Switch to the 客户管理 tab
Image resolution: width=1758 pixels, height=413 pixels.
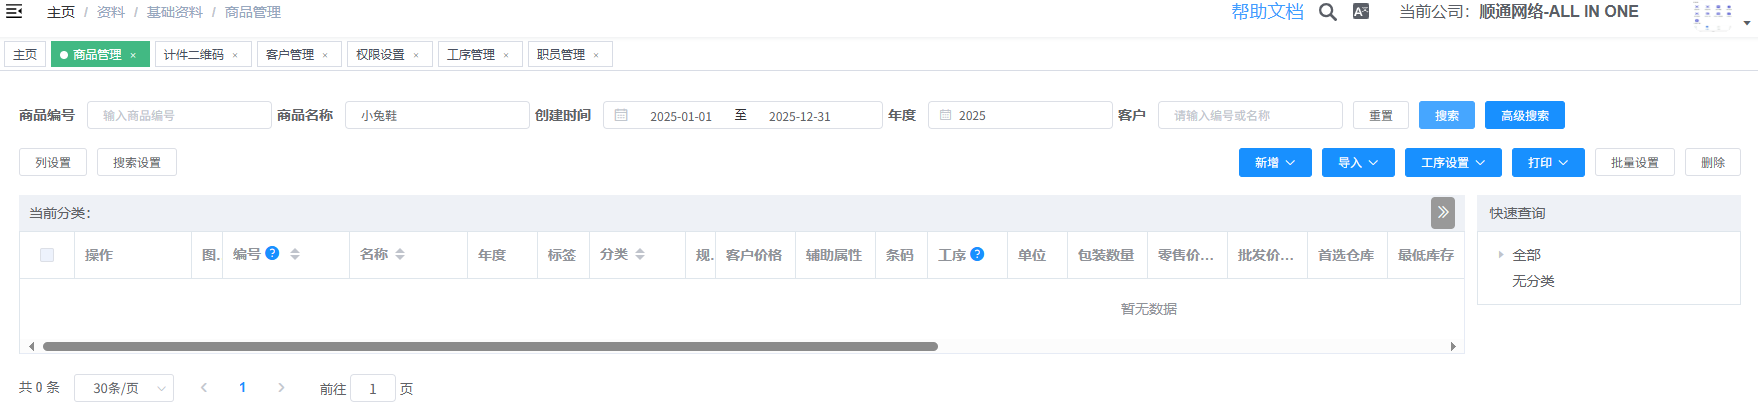point(289,55)
